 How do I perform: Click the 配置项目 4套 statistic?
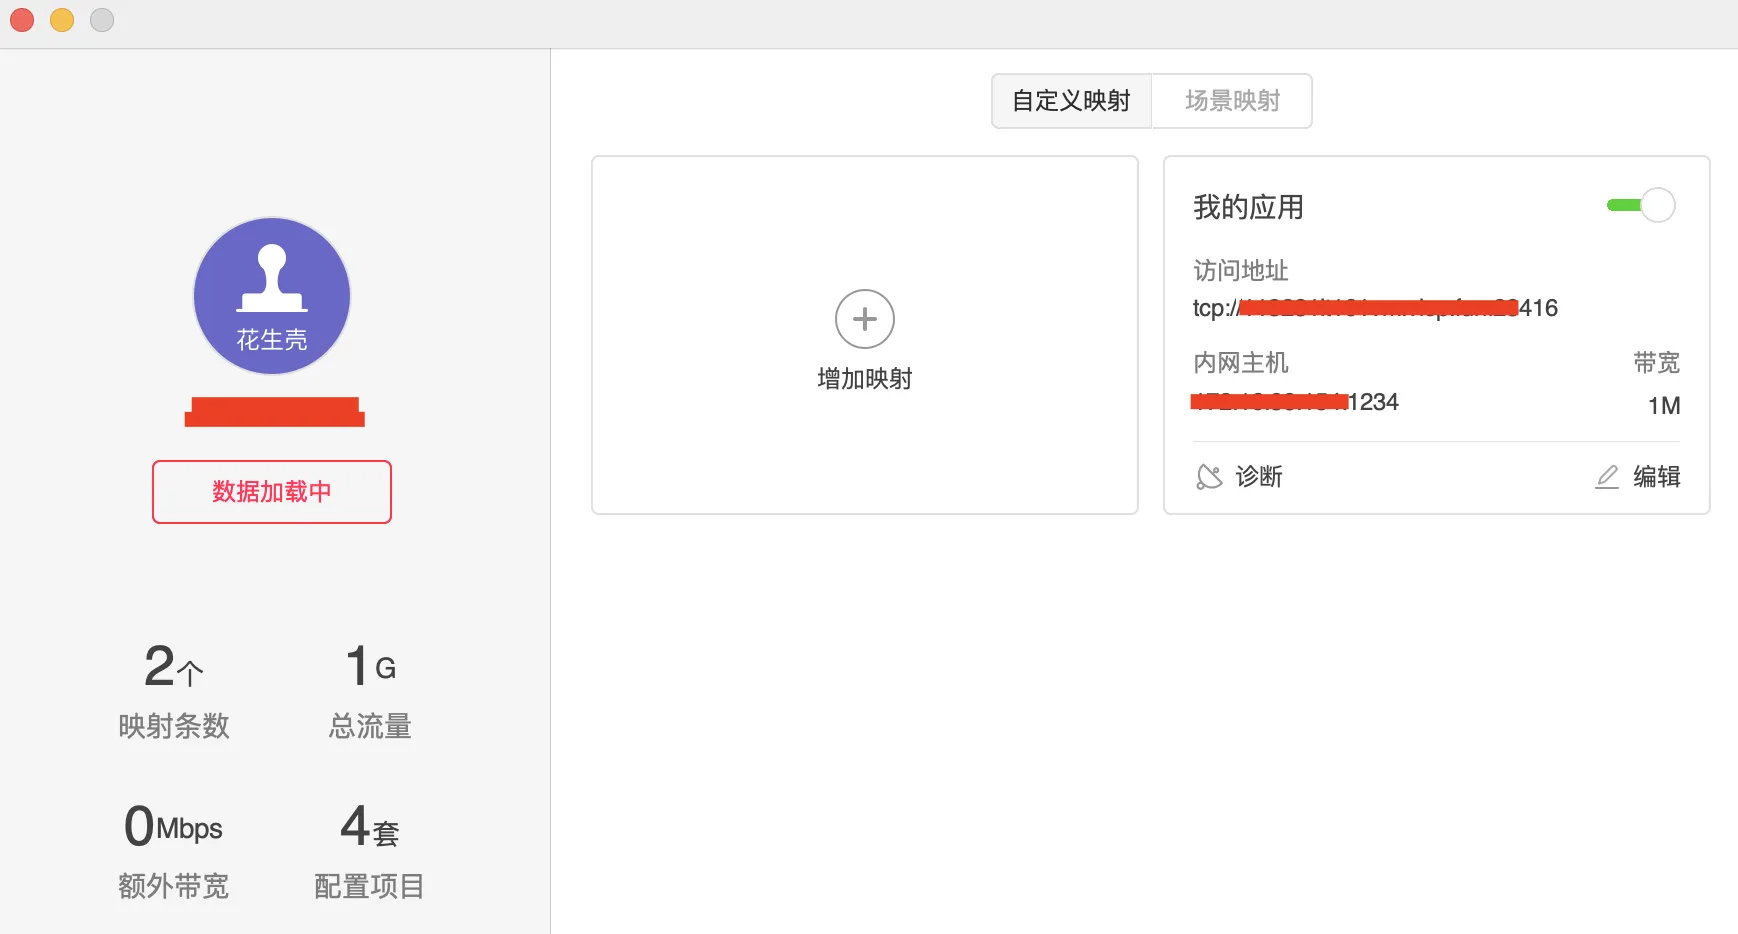(x=370, y=828)
